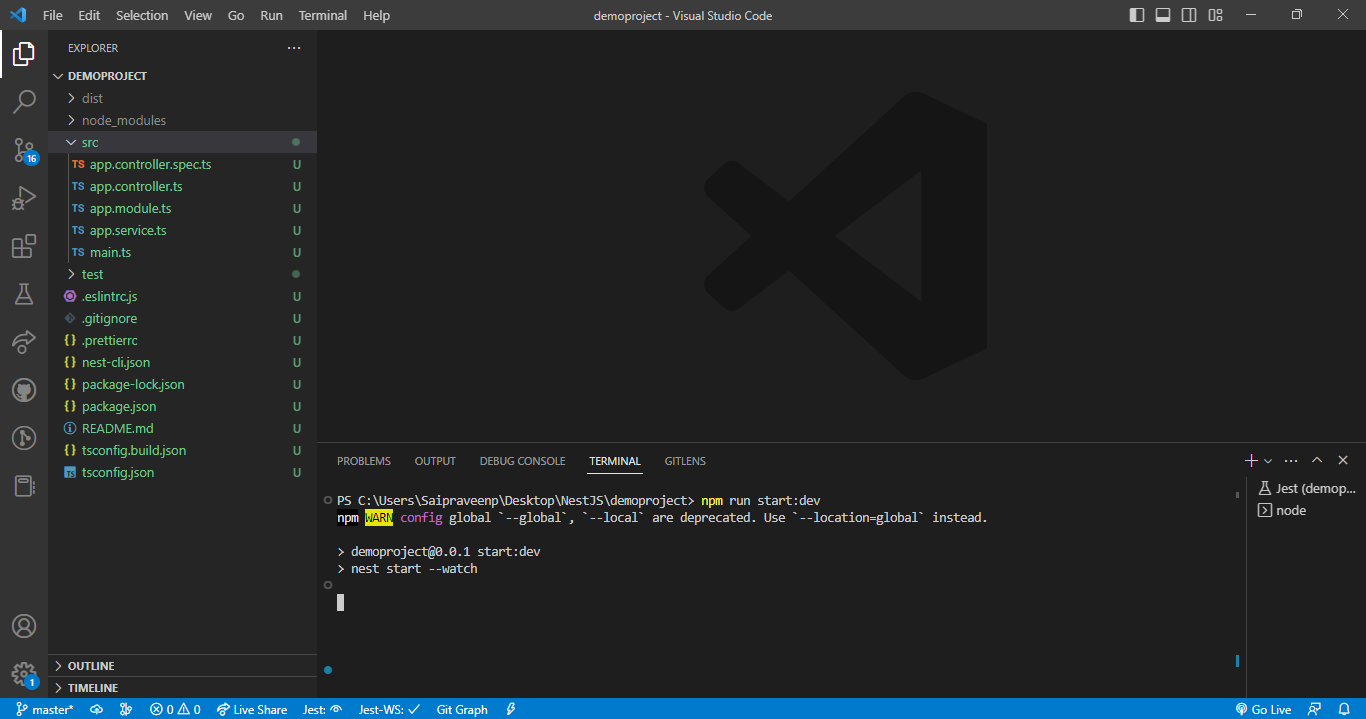
Task: Open the Extensions view
Action: [24, 246]
